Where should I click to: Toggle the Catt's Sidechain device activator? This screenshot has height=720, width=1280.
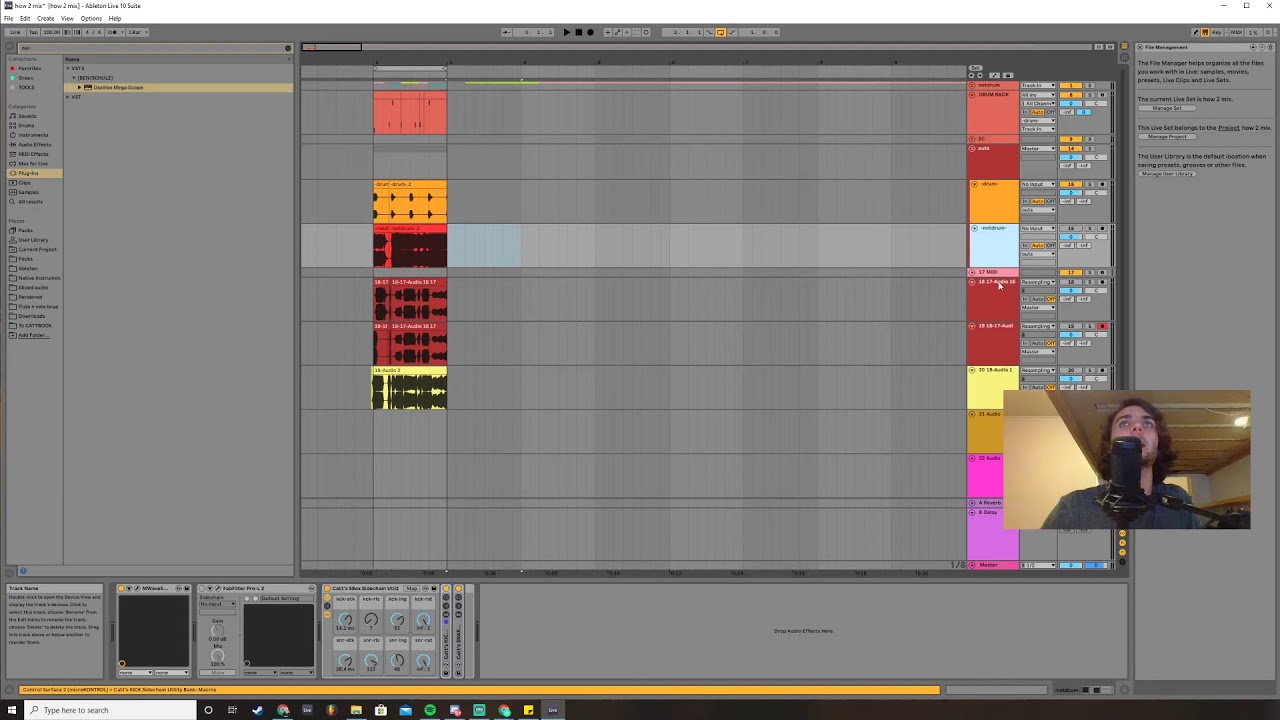coord(327,588)
